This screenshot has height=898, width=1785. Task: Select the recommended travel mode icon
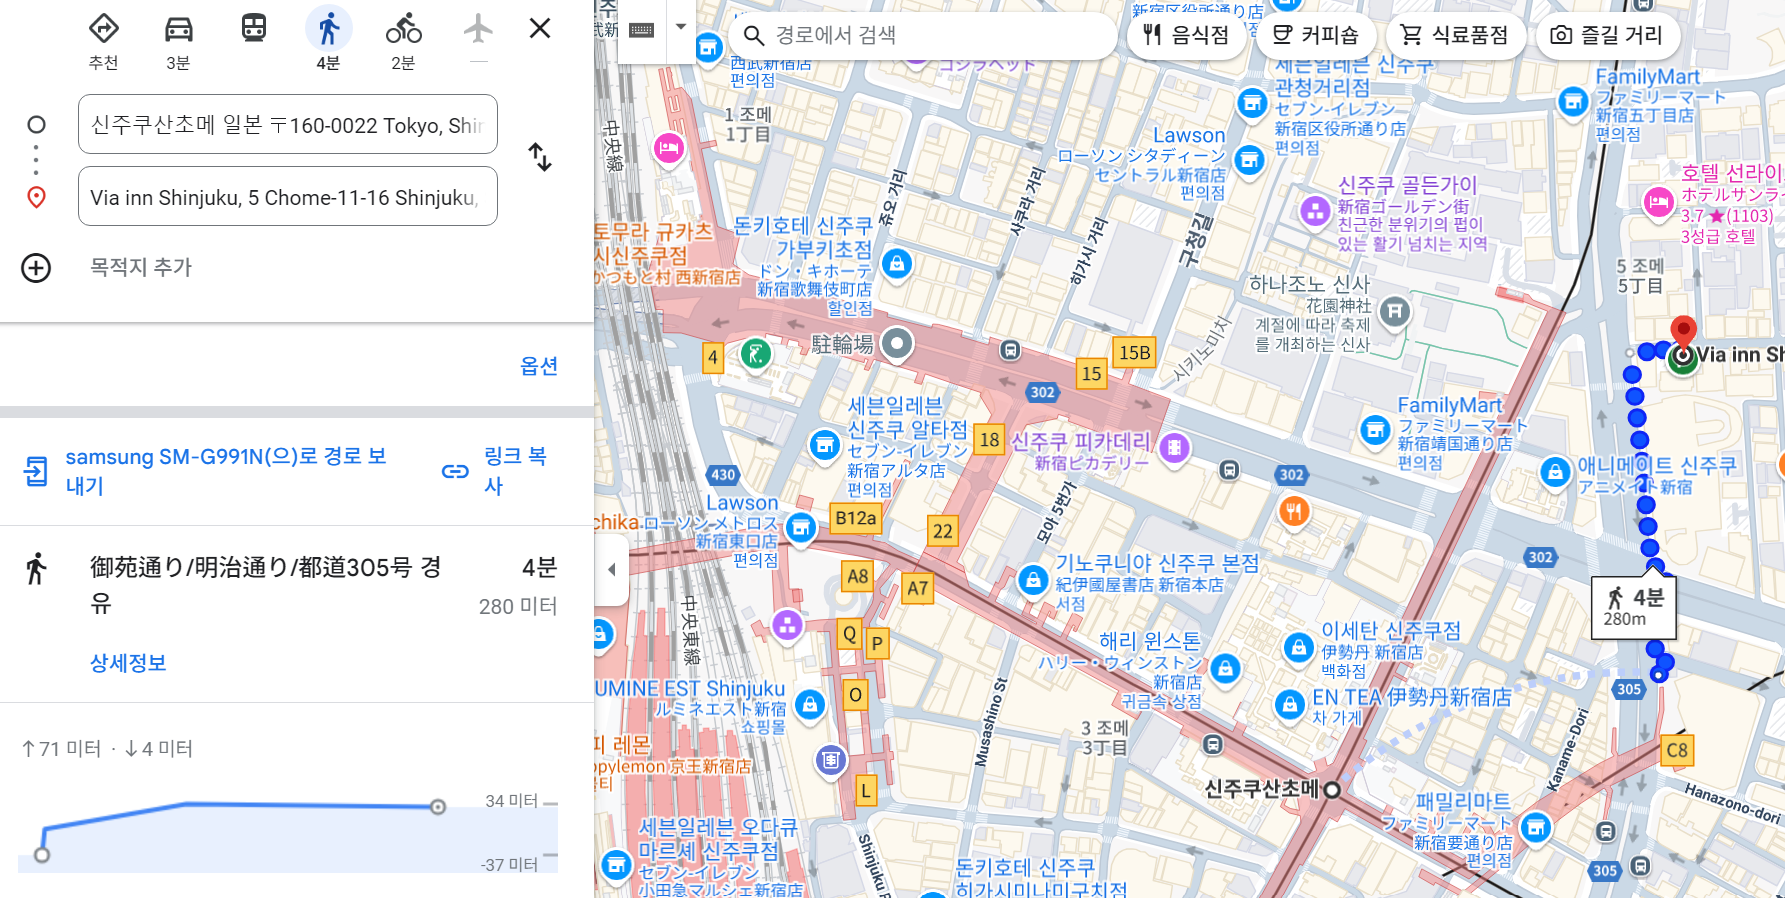point(104,41)
